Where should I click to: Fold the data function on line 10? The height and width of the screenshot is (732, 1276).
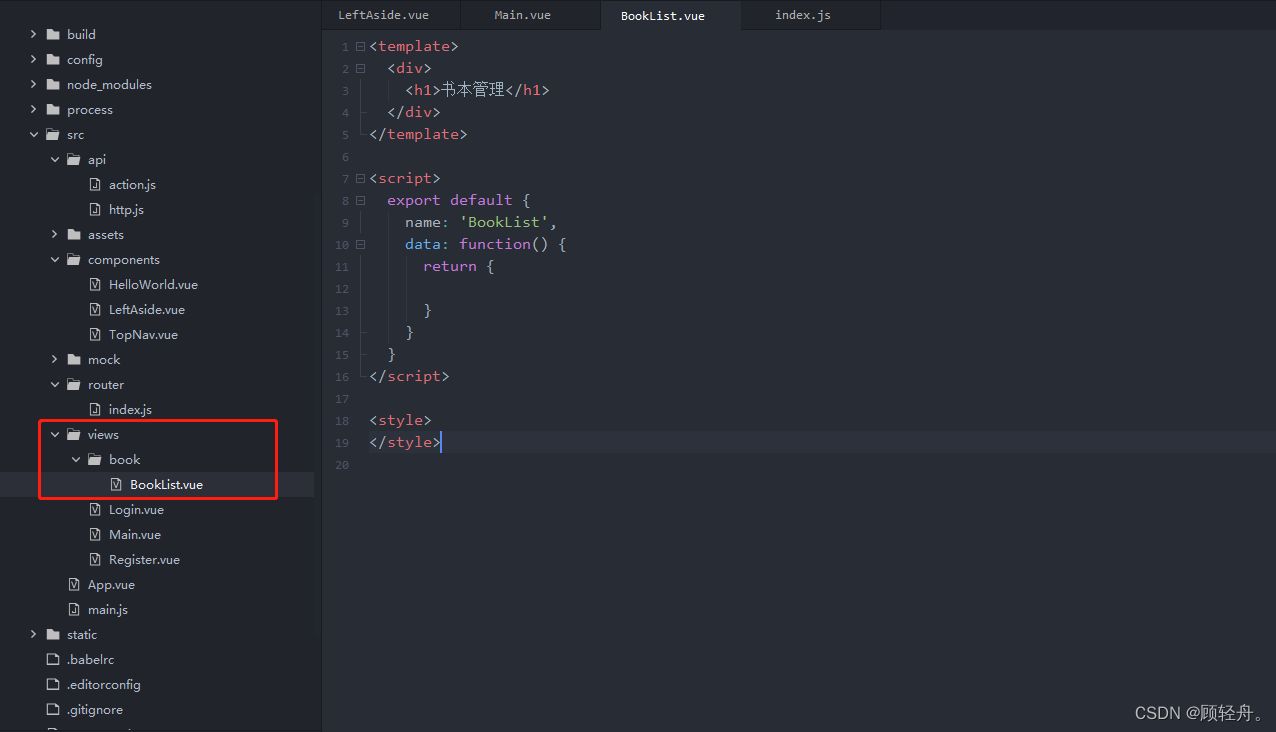click(360, 245)
